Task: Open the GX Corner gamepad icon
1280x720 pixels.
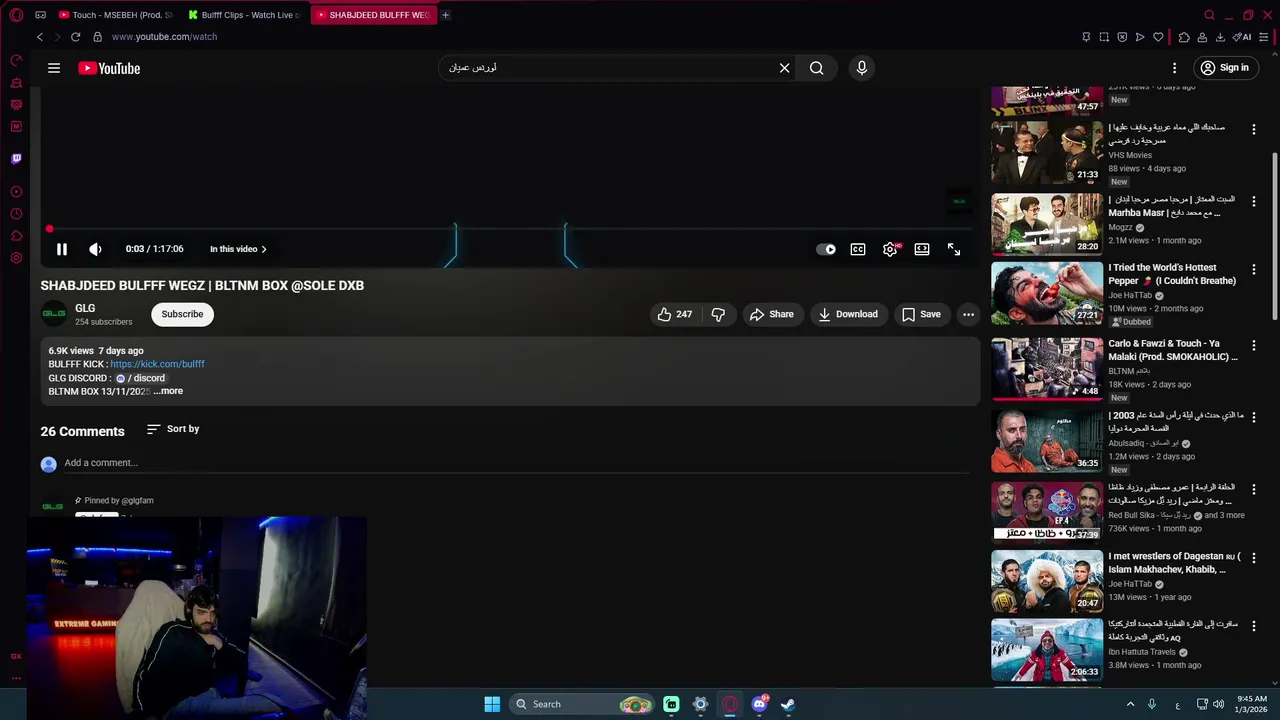Action: 40,15
